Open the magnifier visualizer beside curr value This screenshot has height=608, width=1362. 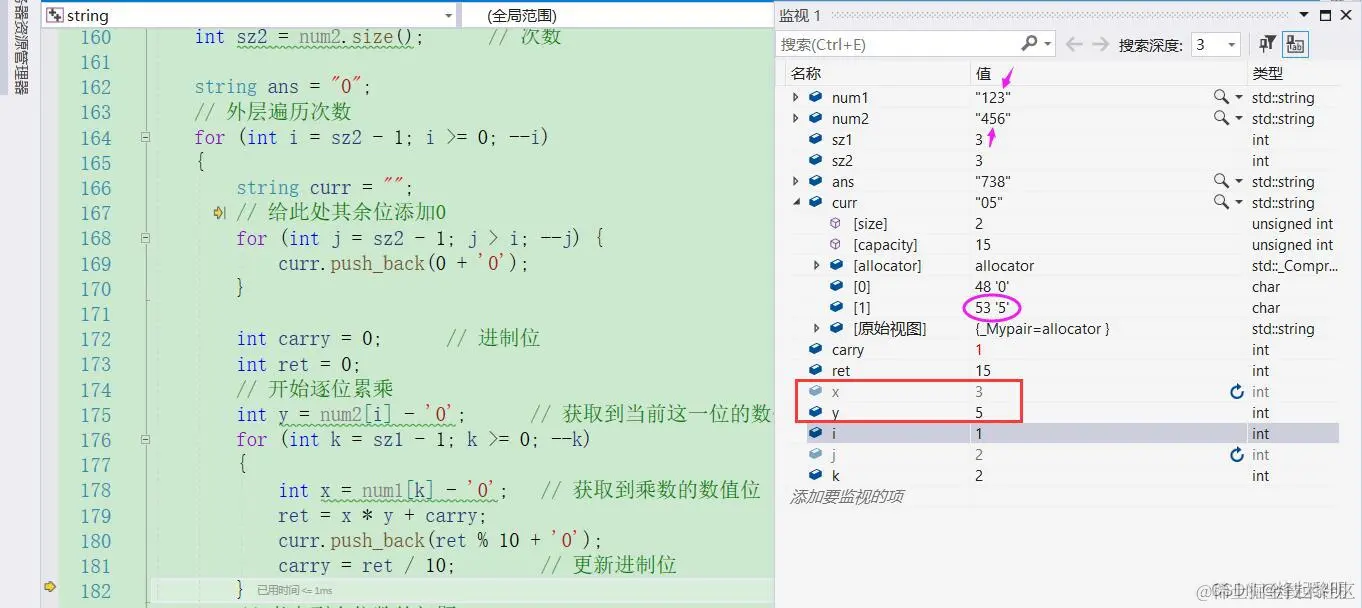tap(1220, 202)
